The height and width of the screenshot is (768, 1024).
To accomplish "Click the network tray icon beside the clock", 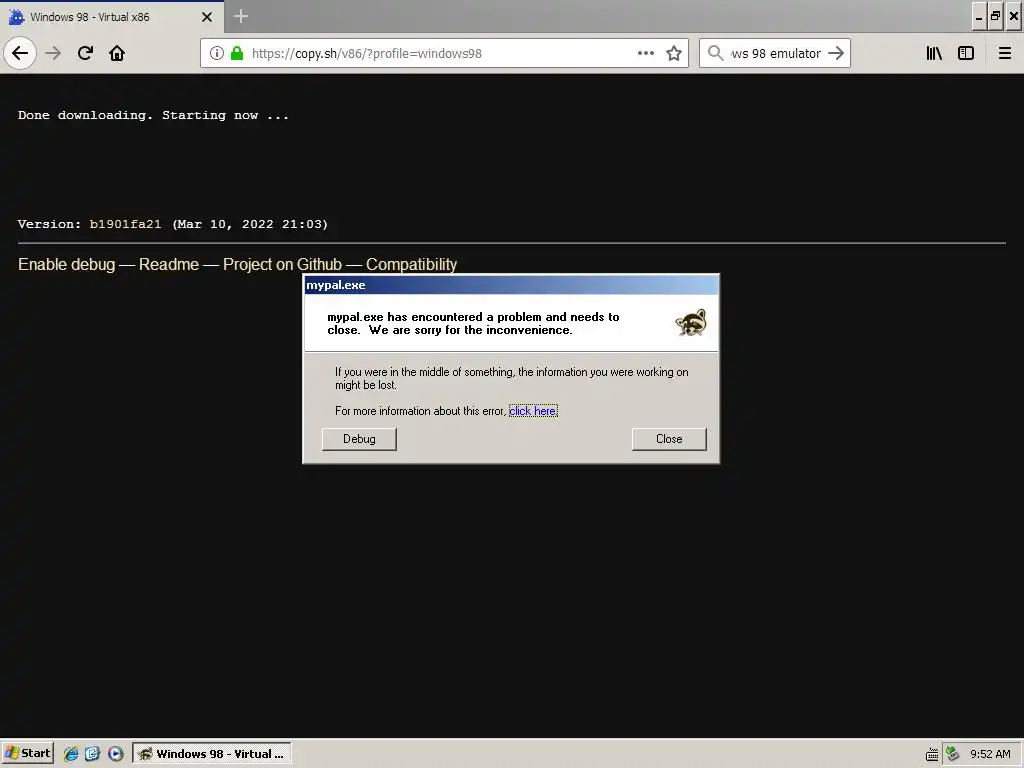I will click(x=953, y=754).
